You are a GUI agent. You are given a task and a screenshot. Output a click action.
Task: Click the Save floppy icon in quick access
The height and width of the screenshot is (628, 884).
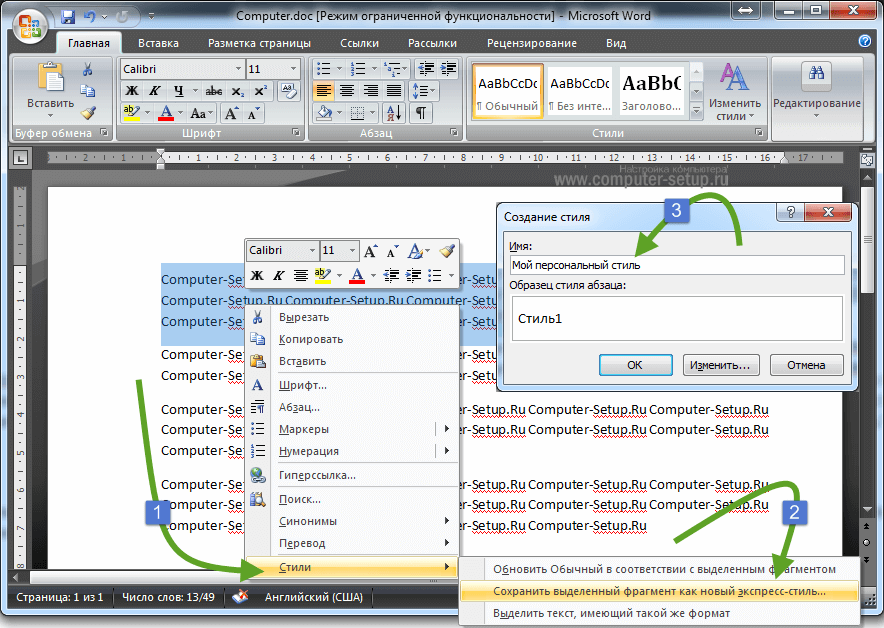tap(68, 17)
